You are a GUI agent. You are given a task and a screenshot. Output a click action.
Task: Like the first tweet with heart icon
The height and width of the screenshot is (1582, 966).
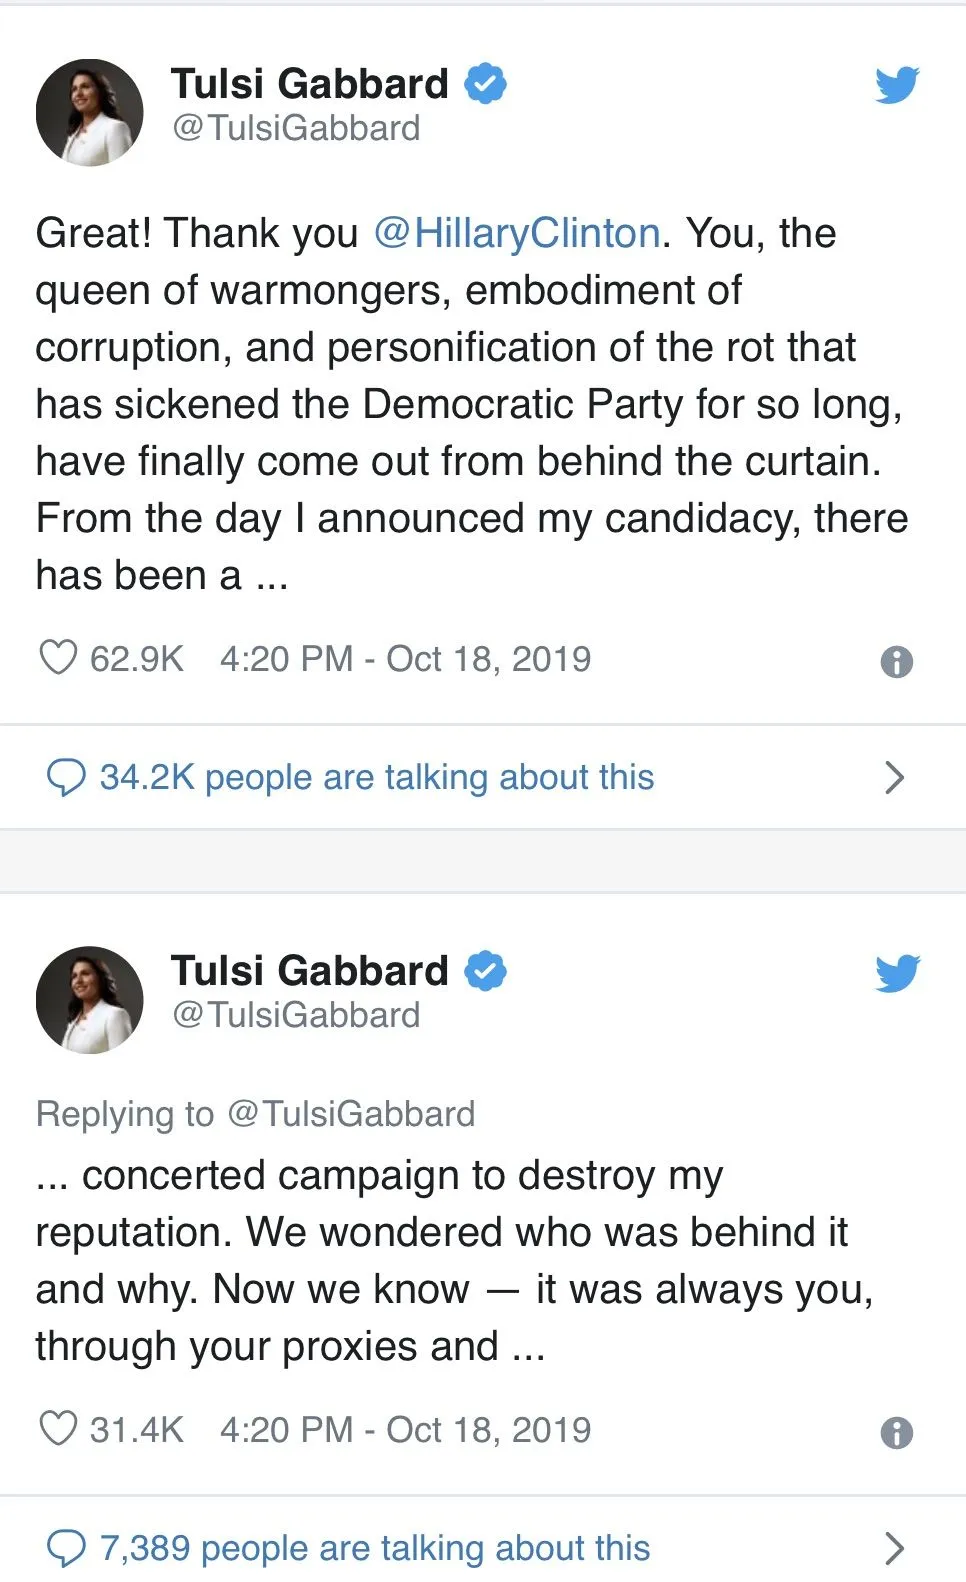(58, 658)
